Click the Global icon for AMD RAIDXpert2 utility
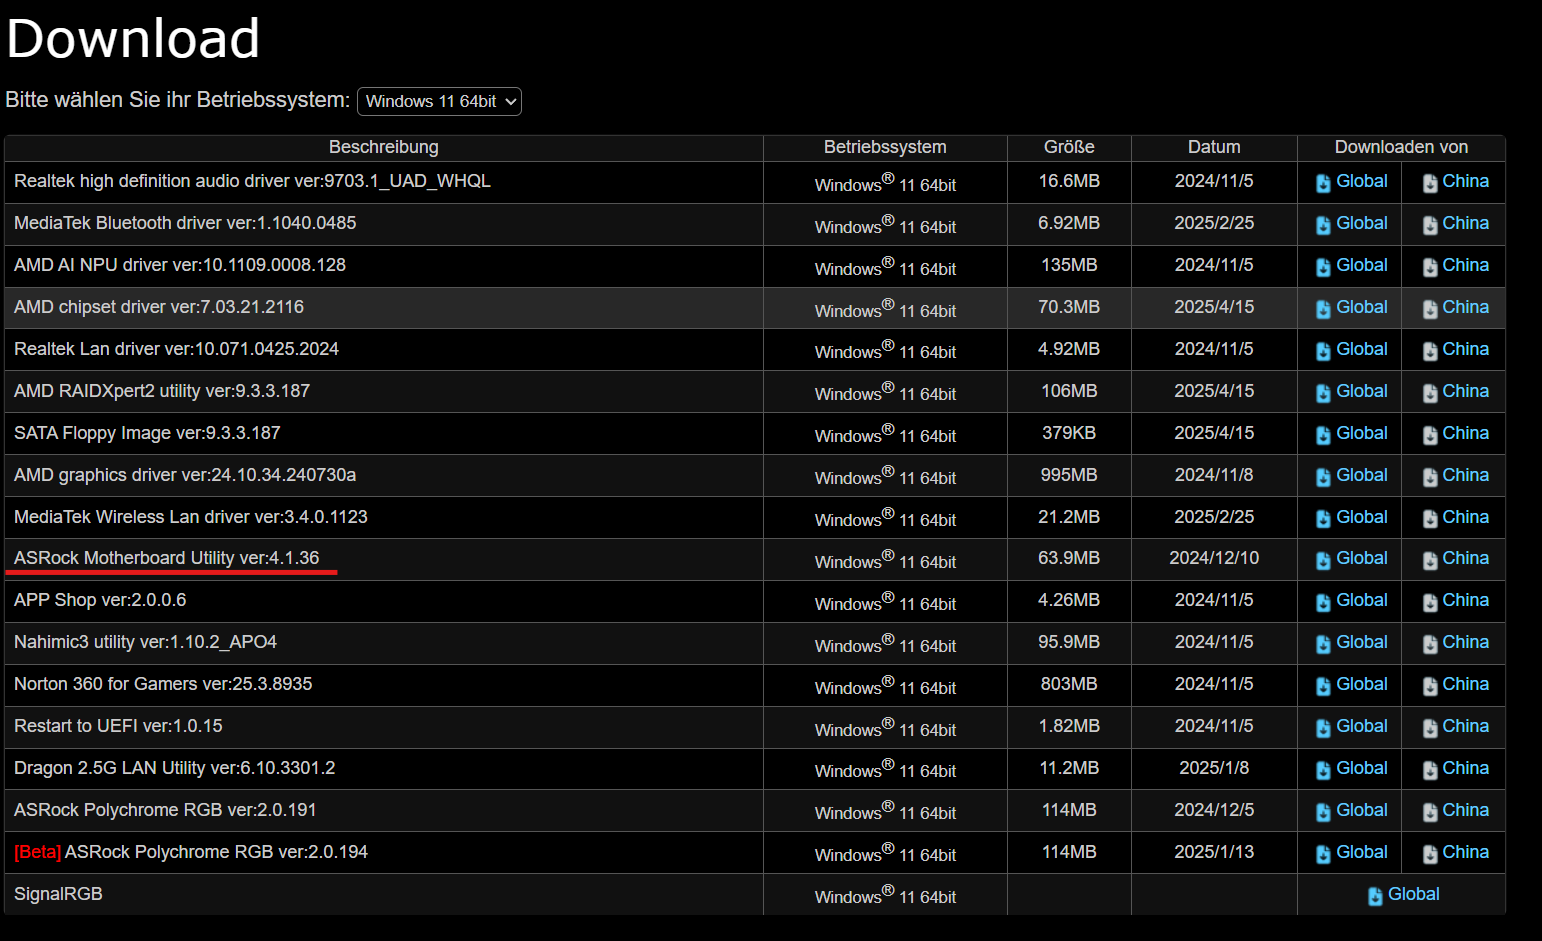 click(x=1323, y=393)
